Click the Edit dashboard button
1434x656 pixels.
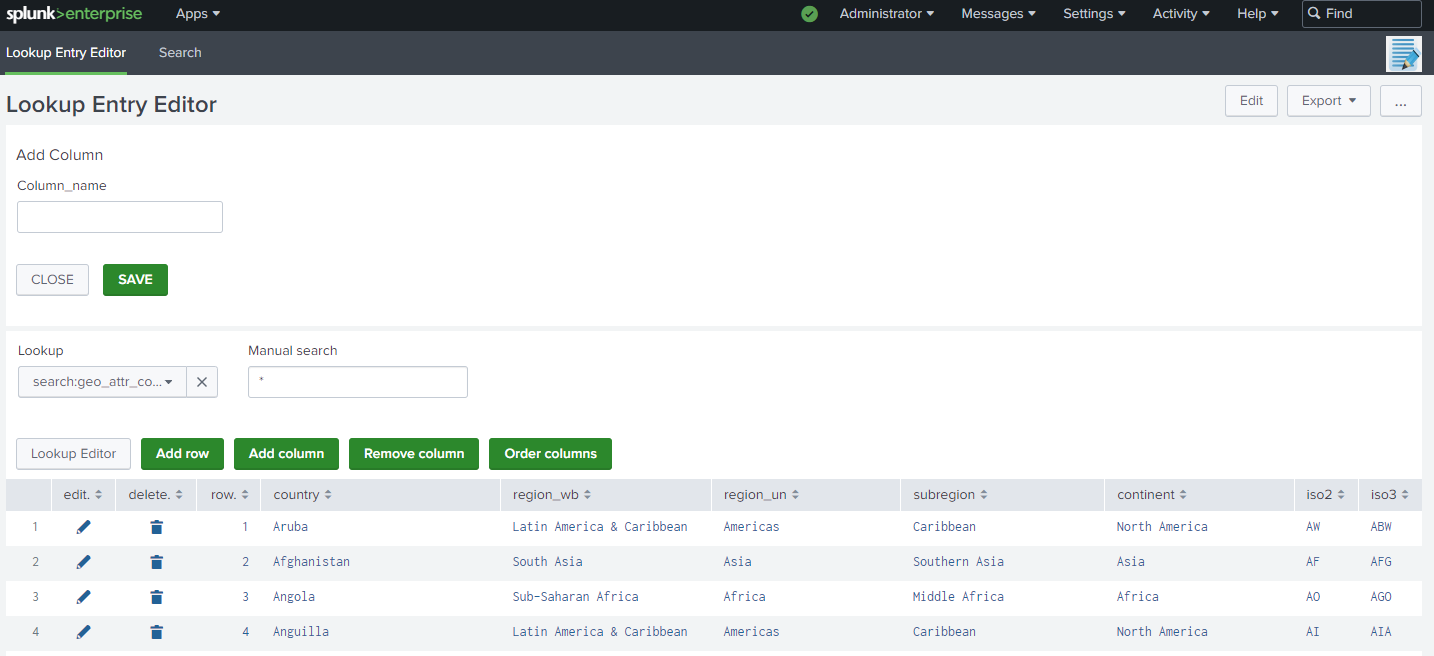click(1251, 101)
